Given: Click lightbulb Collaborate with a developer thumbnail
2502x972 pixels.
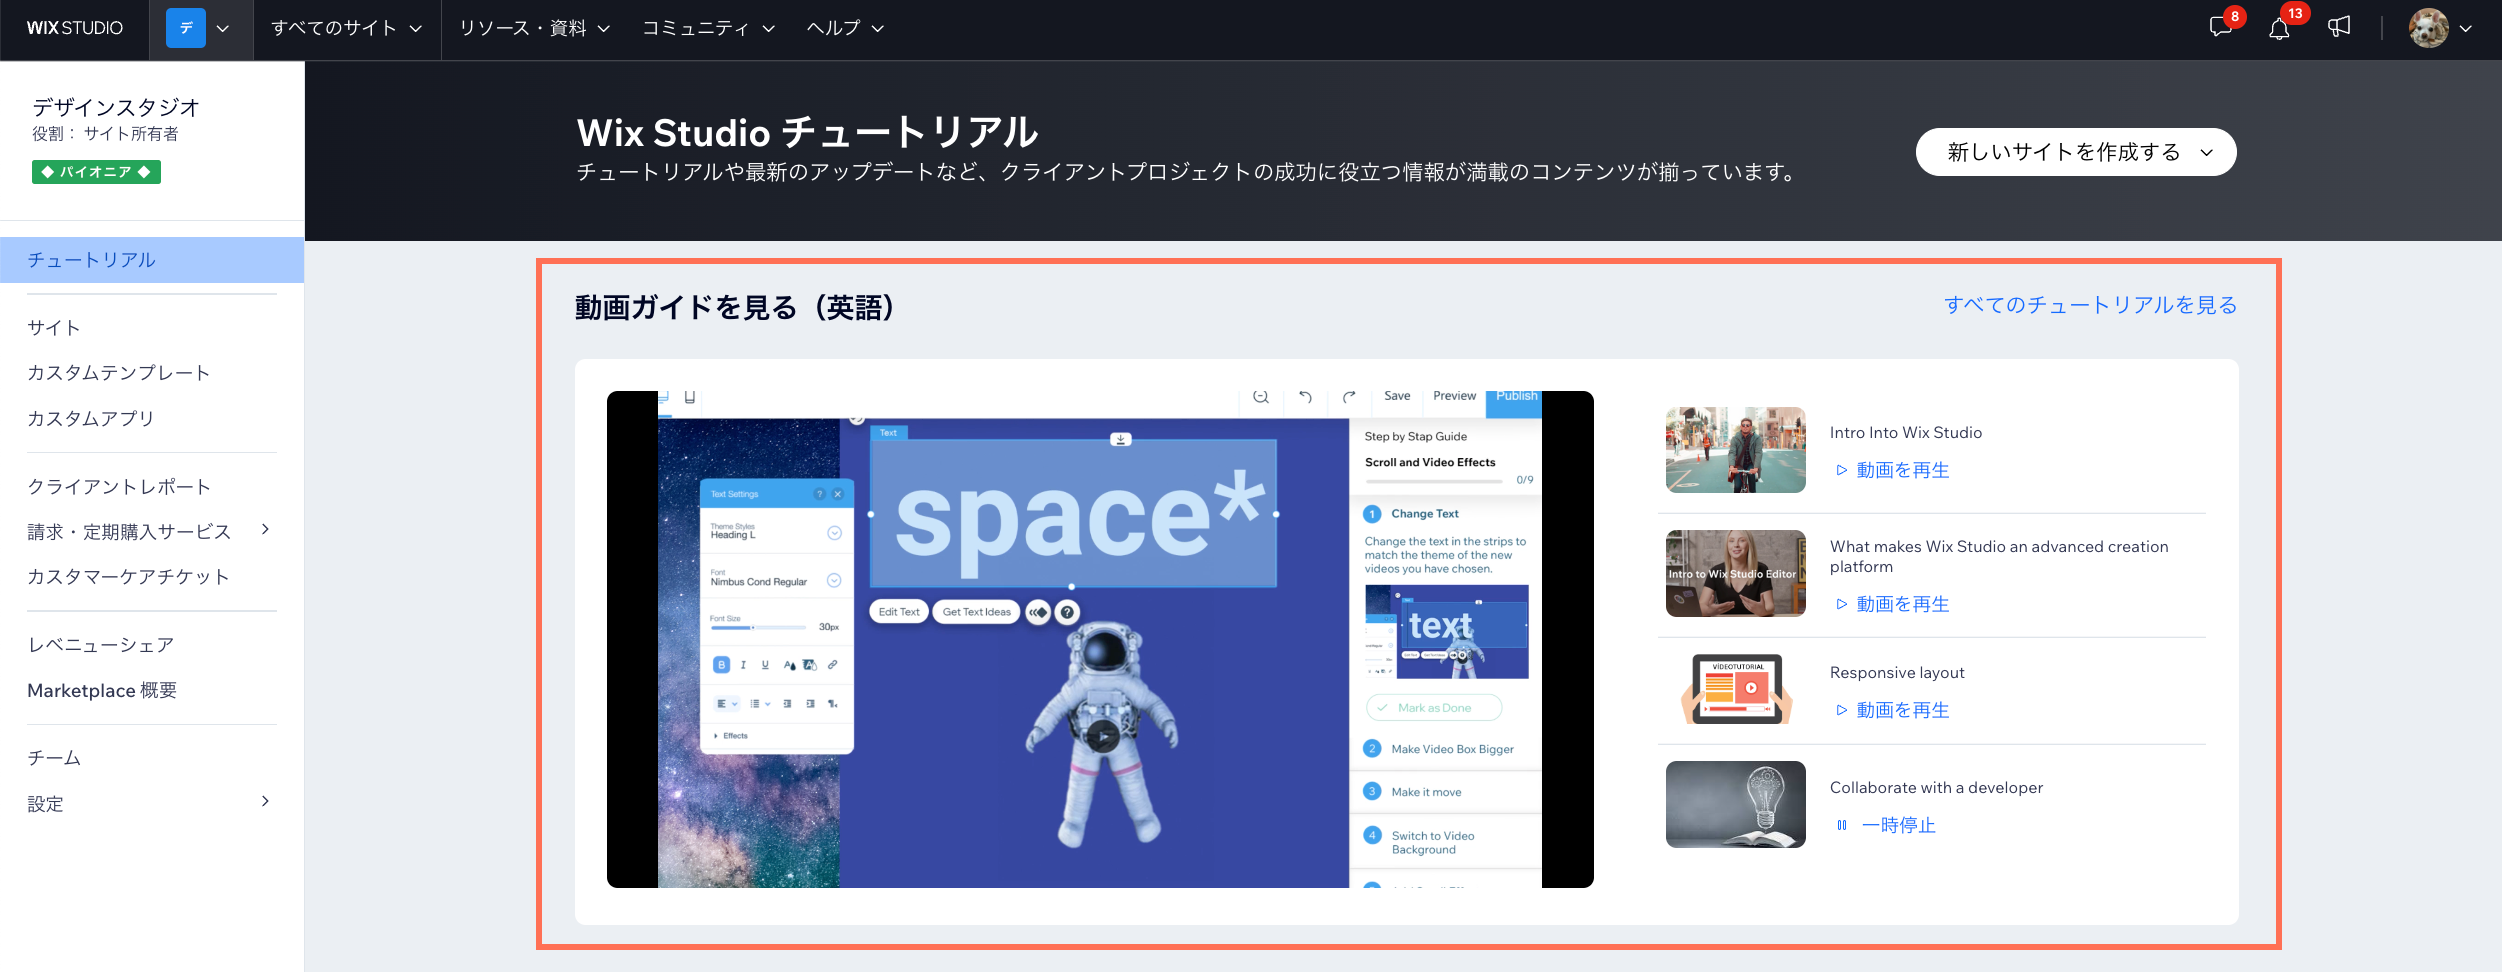Looking at the screenshot, I should (x=1736, y=804).
